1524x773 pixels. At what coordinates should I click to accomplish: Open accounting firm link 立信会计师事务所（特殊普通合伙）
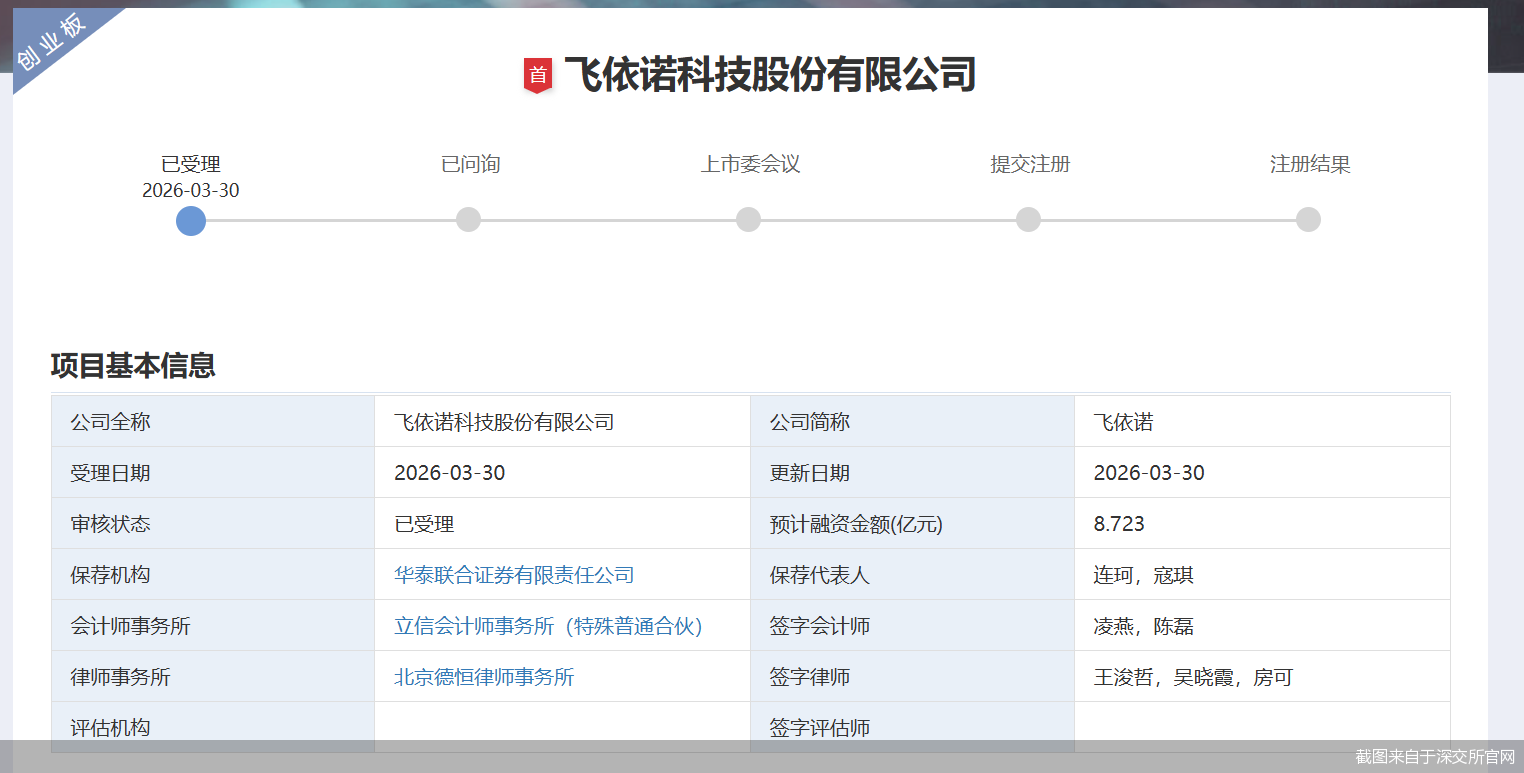(x=548, y=625)
